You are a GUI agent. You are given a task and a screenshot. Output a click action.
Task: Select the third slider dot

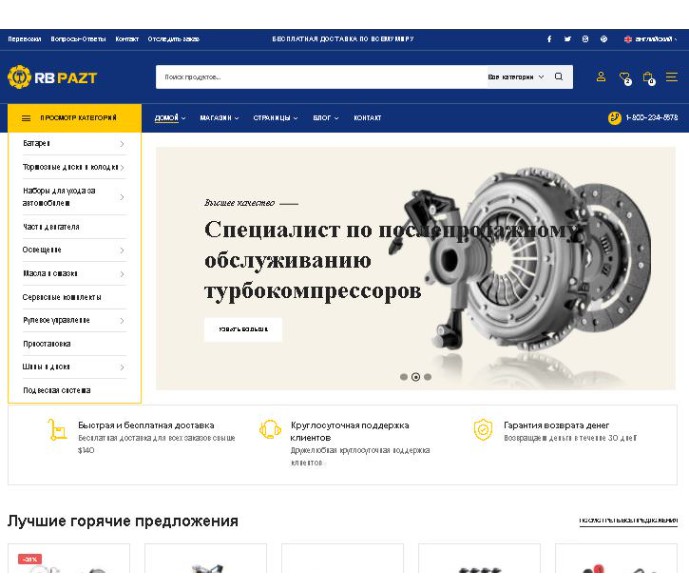[427, 377]
